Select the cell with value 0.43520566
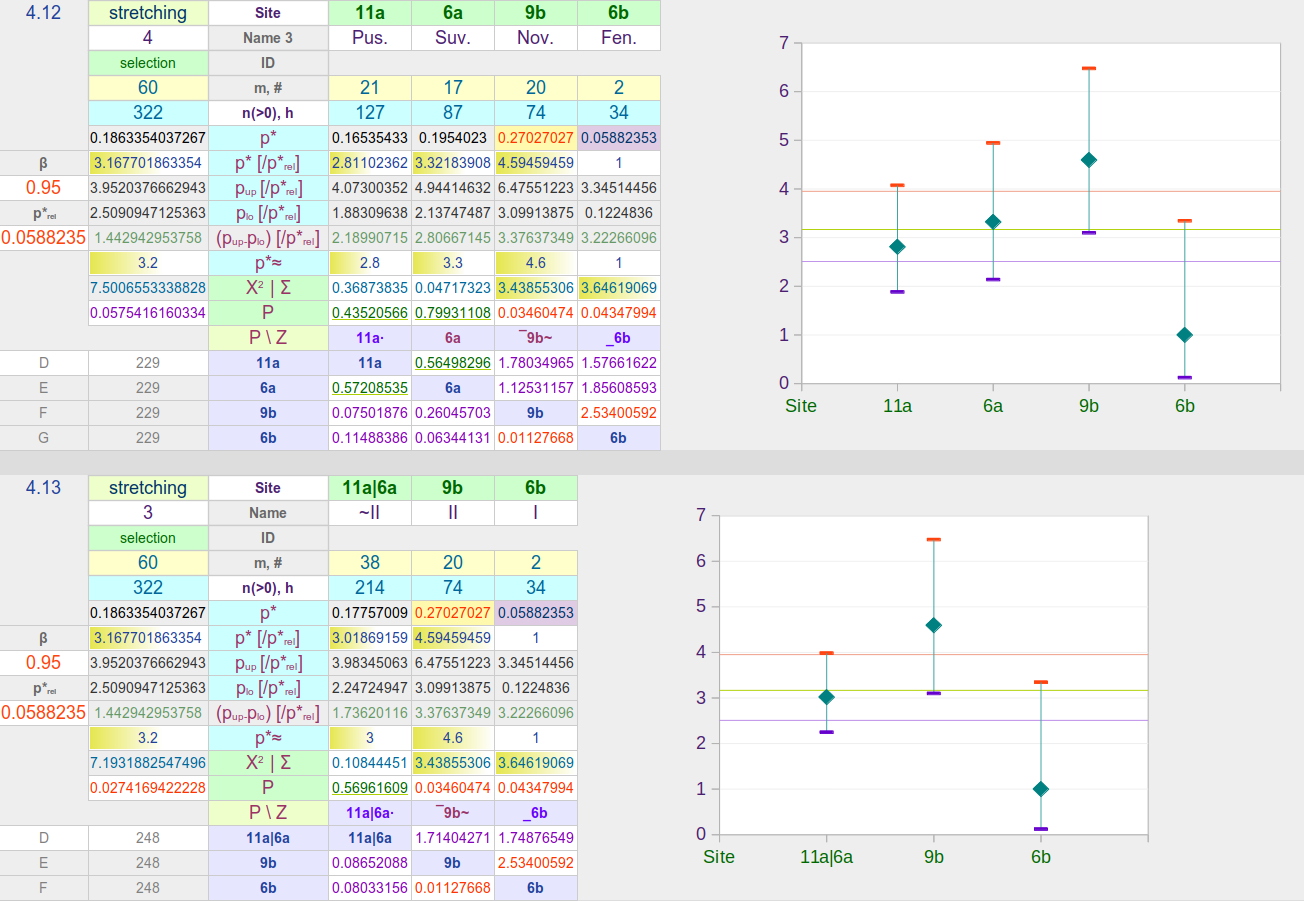Viewport: 1304px width, 901px height. (x=369, y=313)
